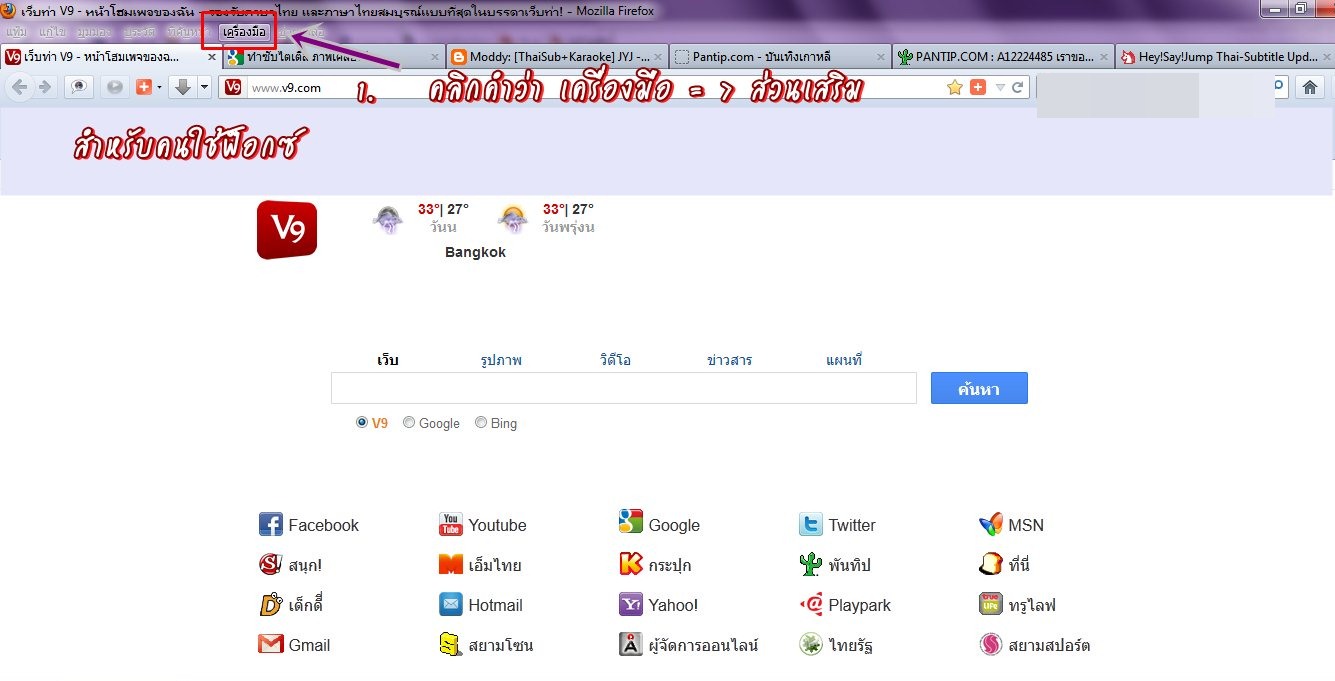The width and height of the screenshot is (1335, 681).
Task: Open Youtube shortcut
Action: coord(482,525)
